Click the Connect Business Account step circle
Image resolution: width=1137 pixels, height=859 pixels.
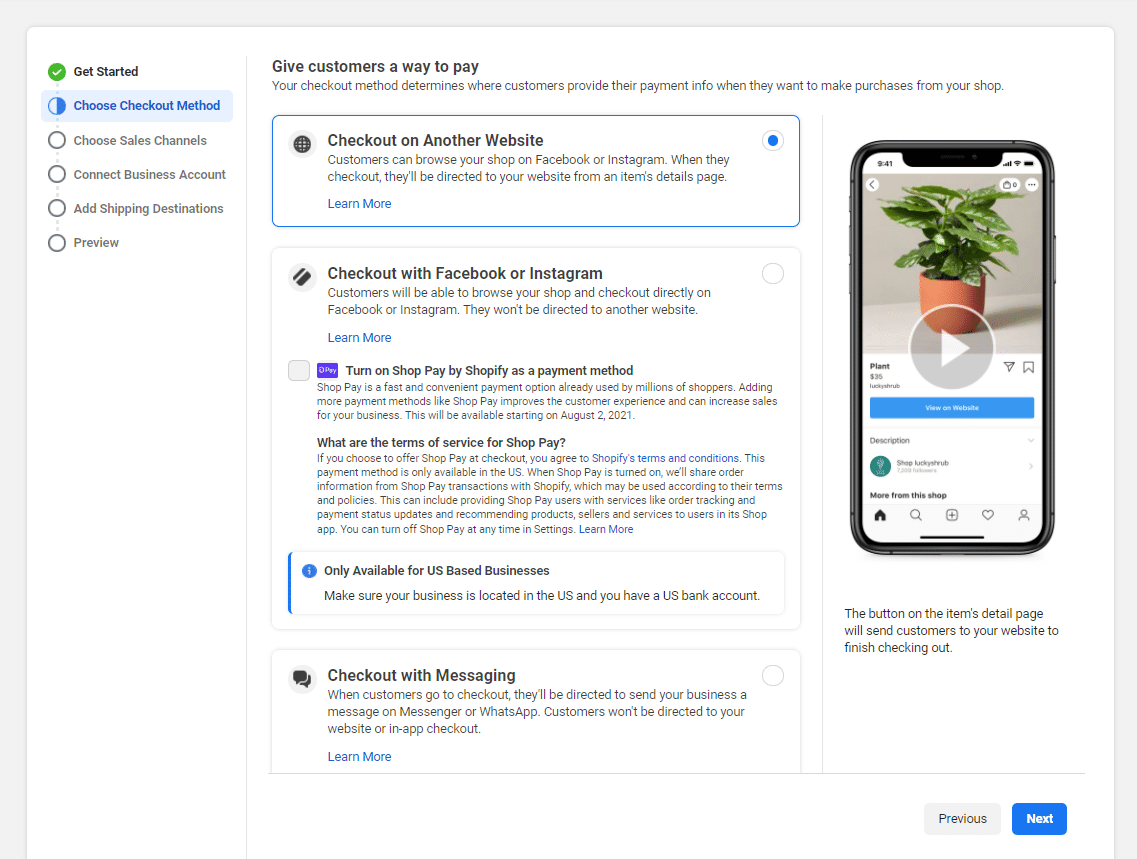(57, 175)
